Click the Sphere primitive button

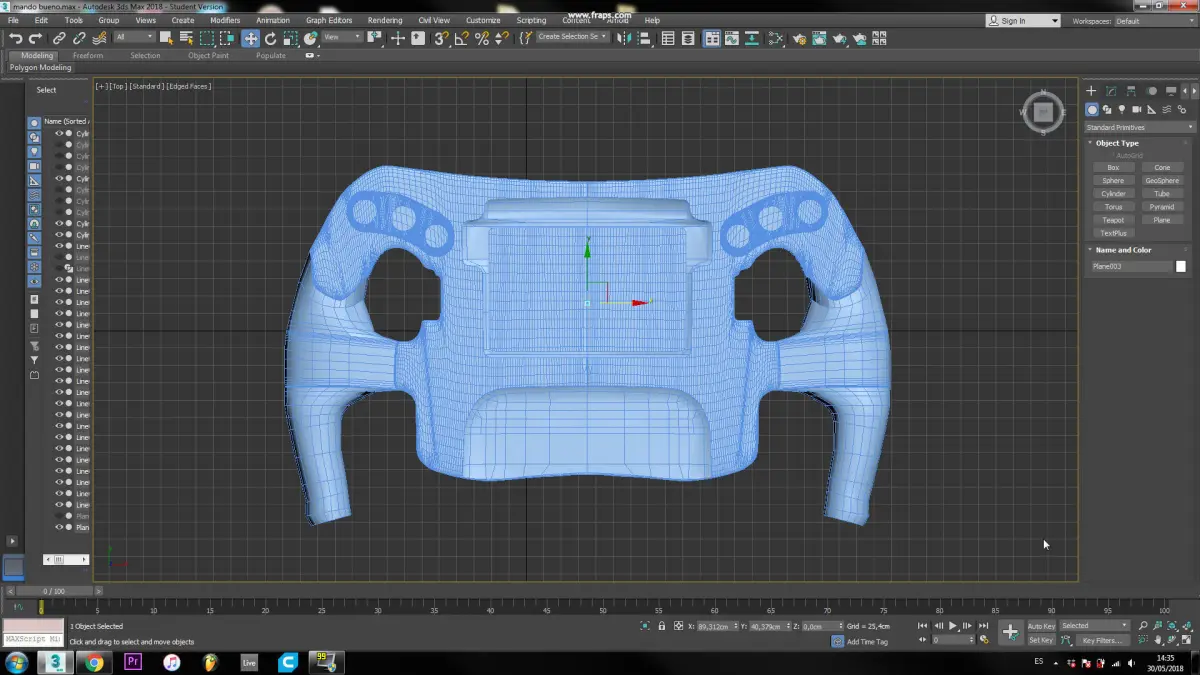1113,180
